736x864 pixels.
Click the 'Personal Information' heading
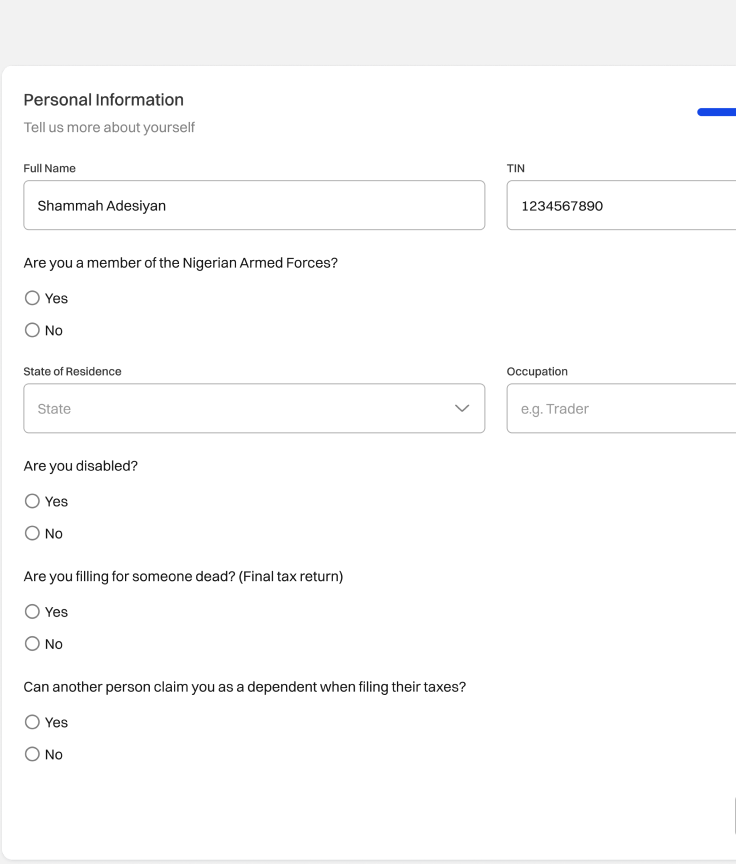[103, 100]
